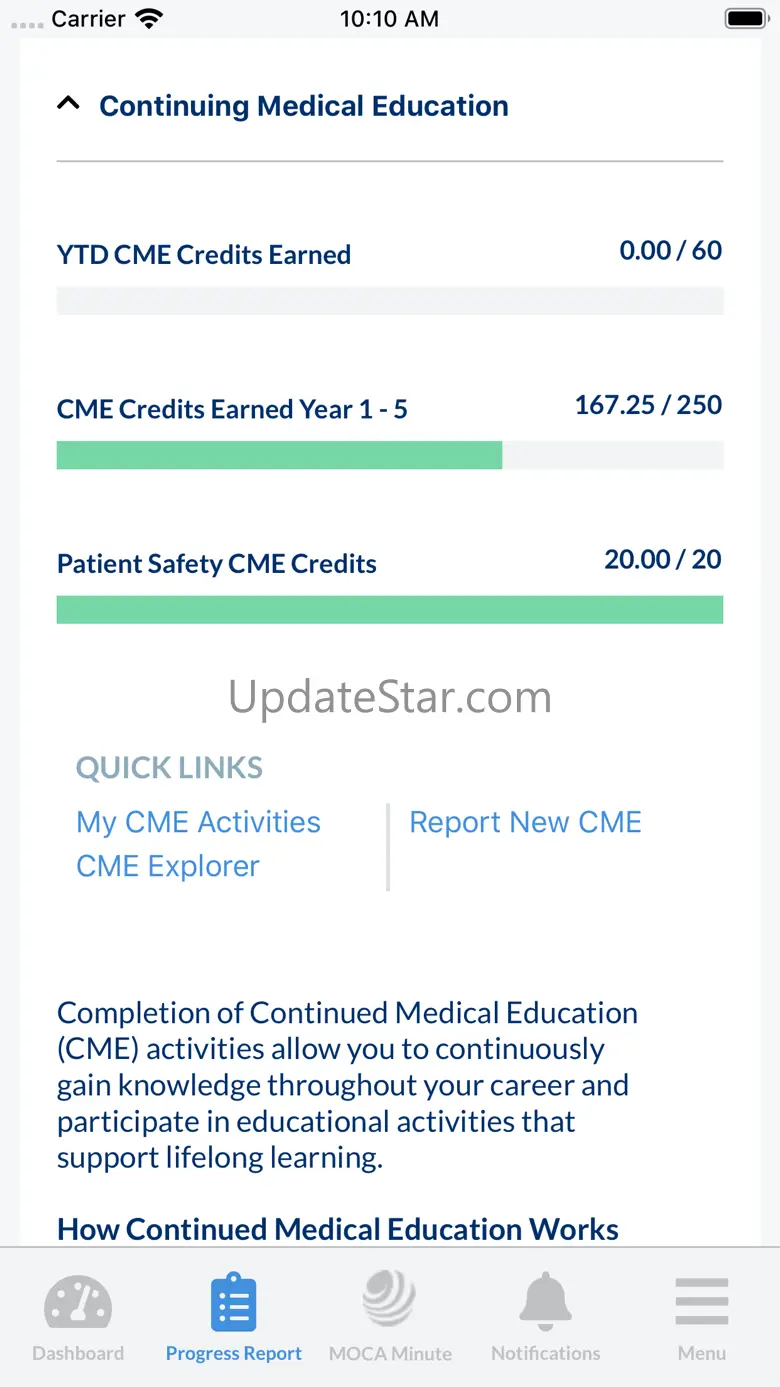Open My CME Activities link

(198, 822)
